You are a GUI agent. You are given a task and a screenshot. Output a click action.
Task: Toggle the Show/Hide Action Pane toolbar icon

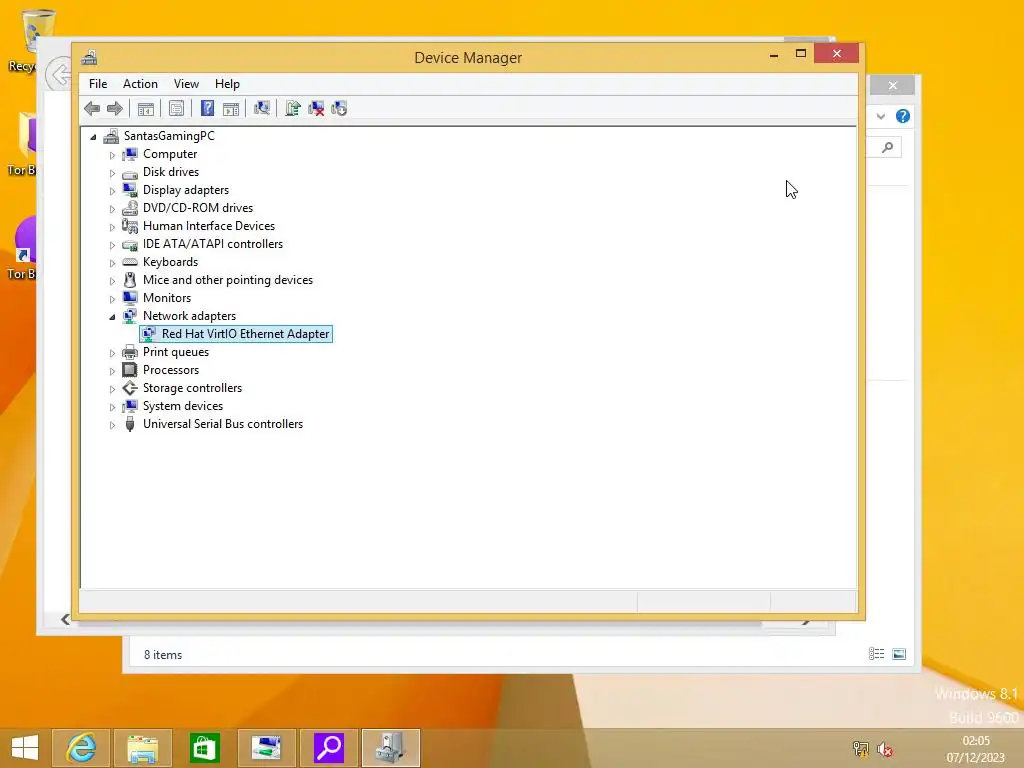231,108
